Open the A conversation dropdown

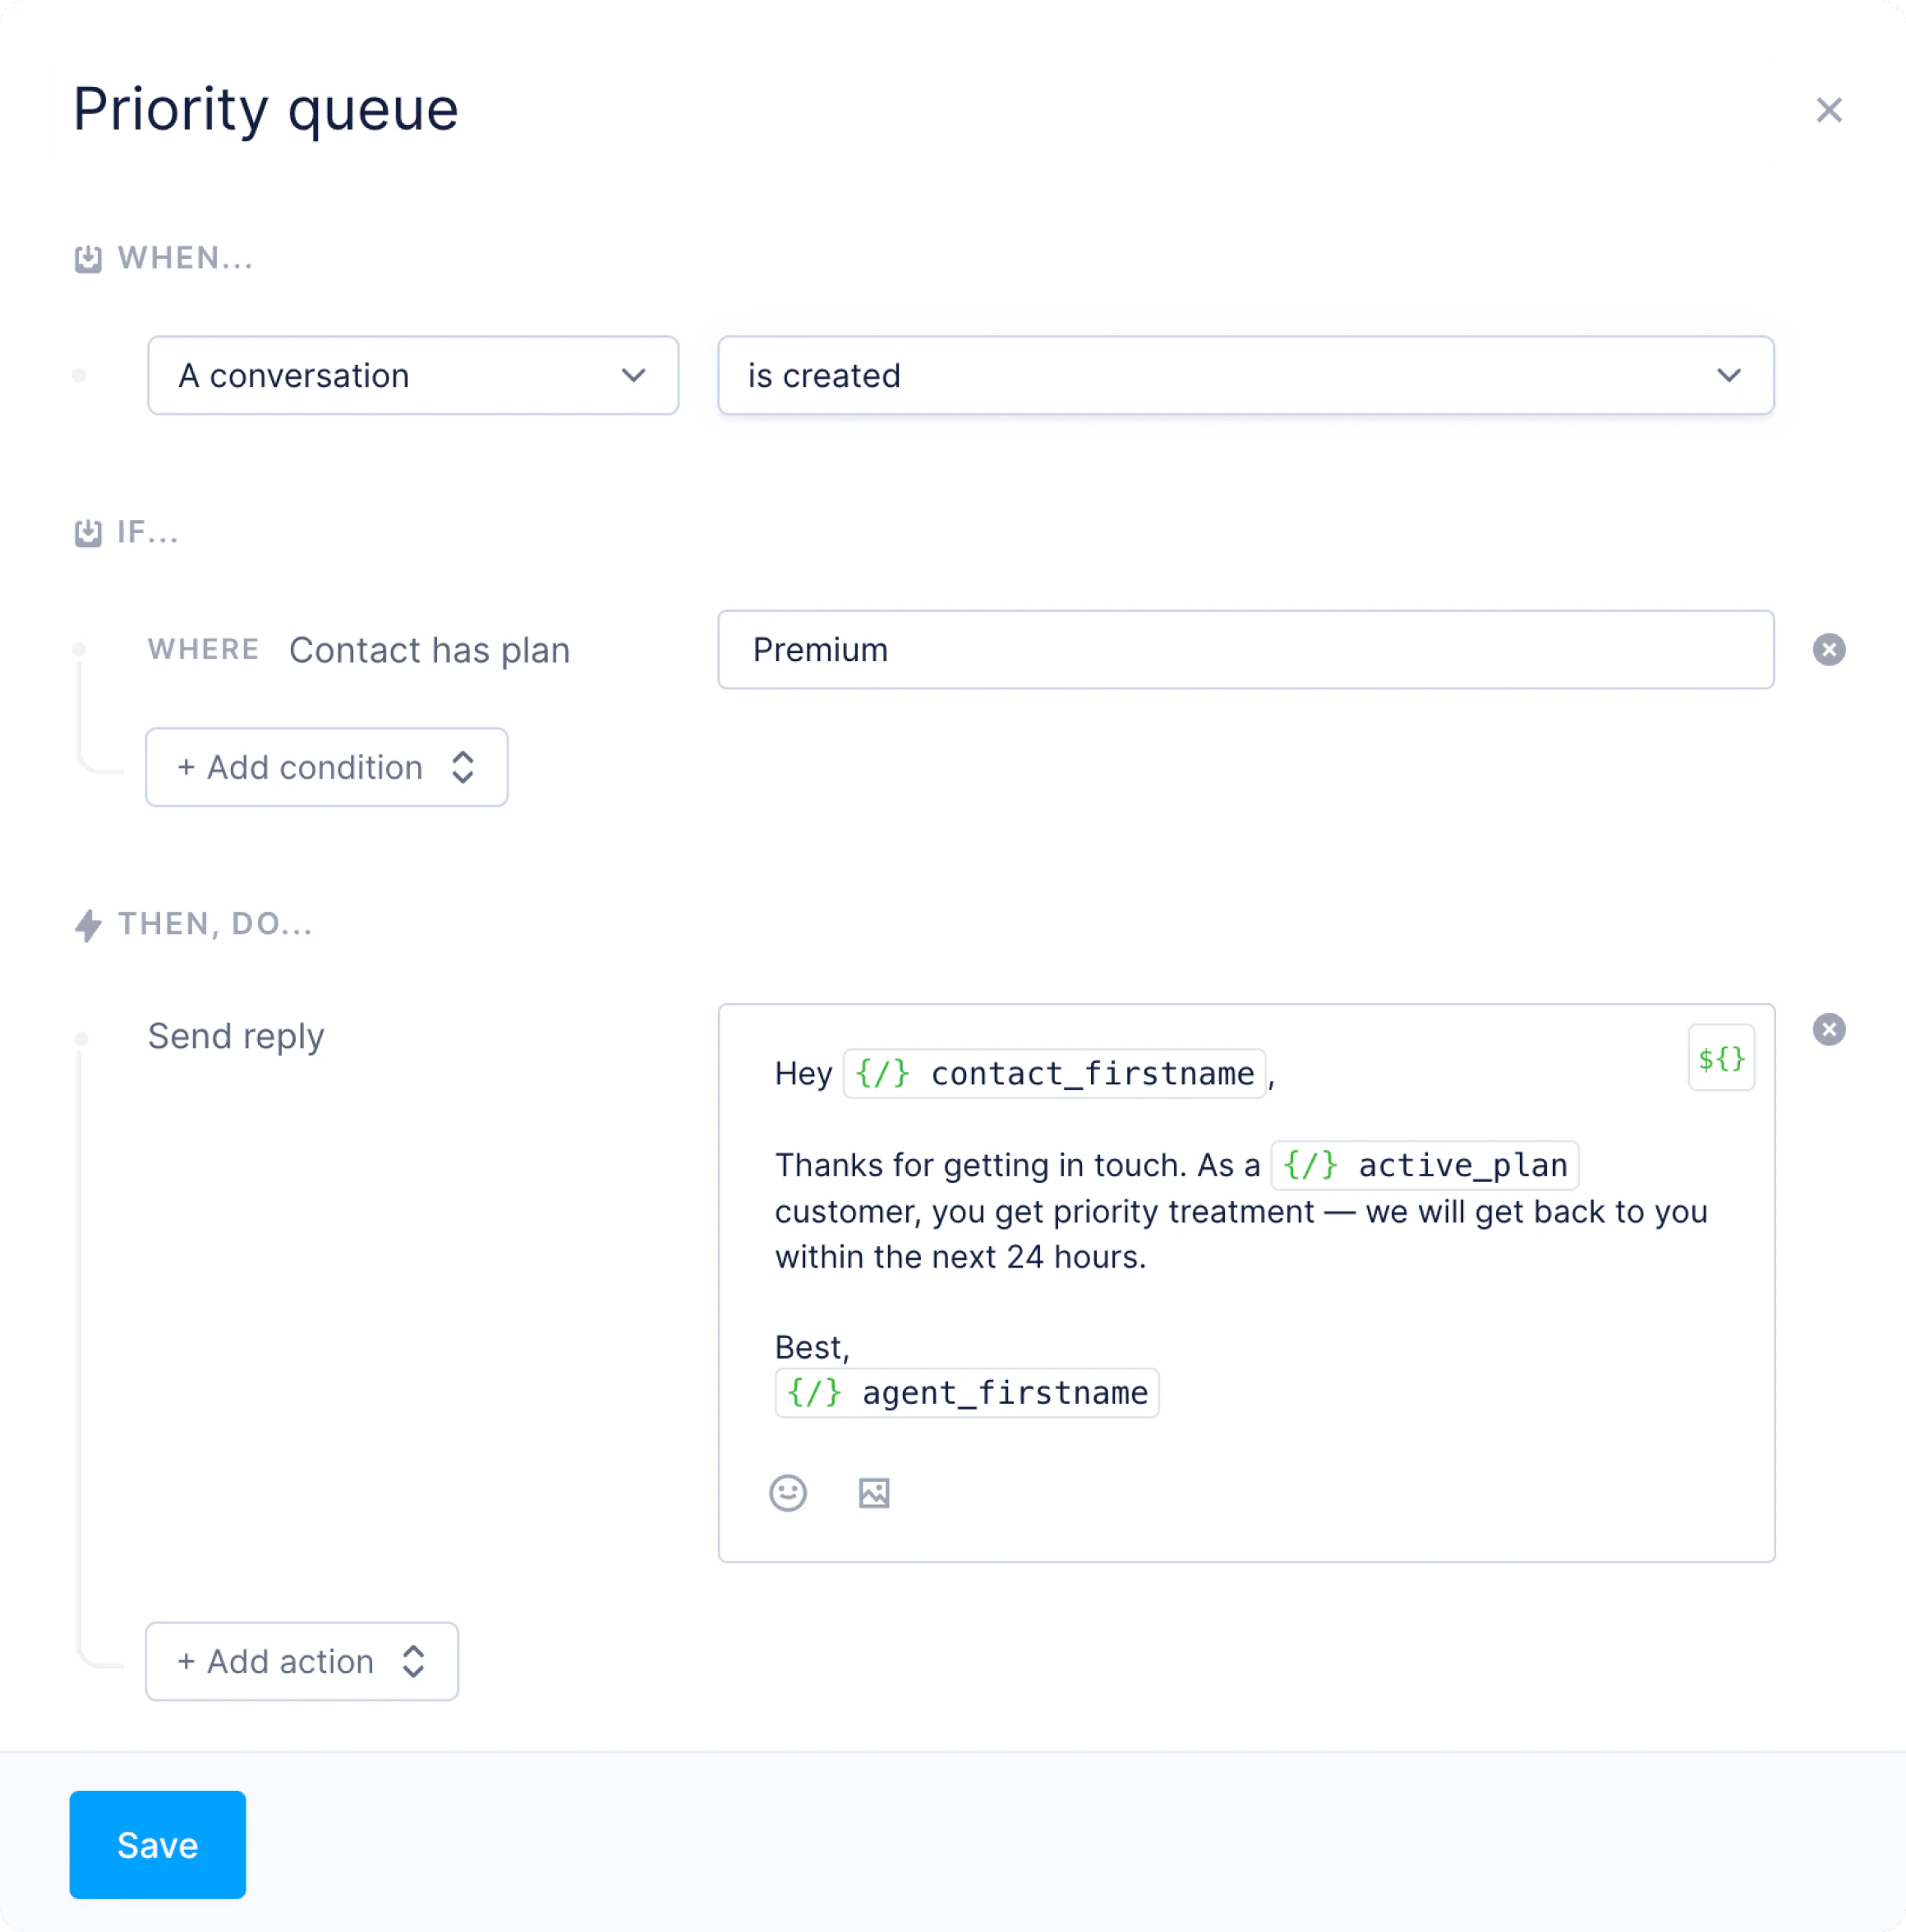412,376
